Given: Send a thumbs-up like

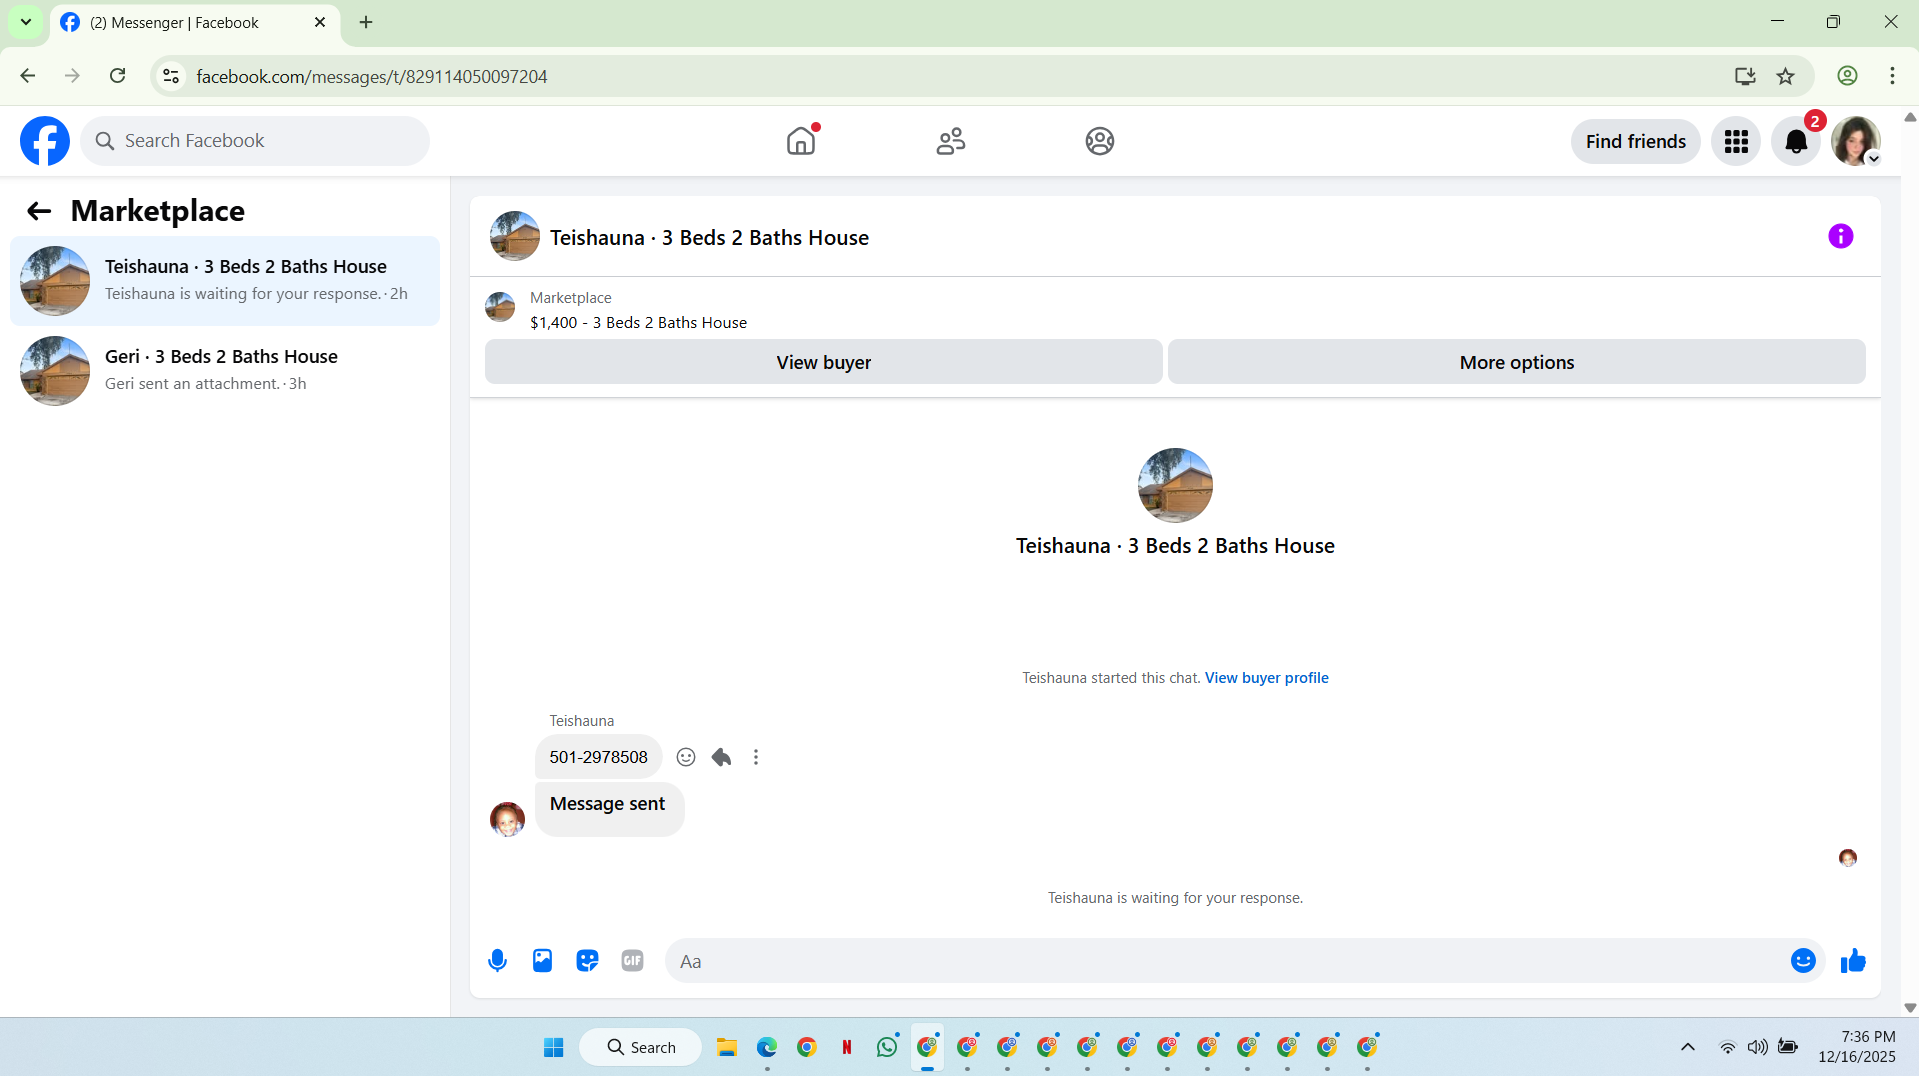Looking at the screenshot, I should point(1853,961).
